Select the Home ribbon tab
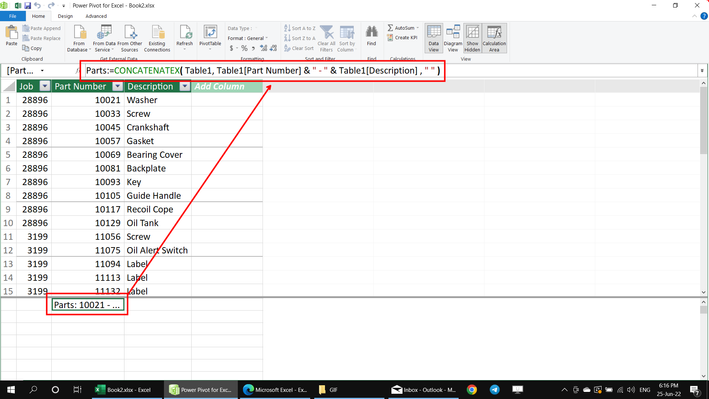This screenshot has height=399, width=709. click(x=38, y=16)
